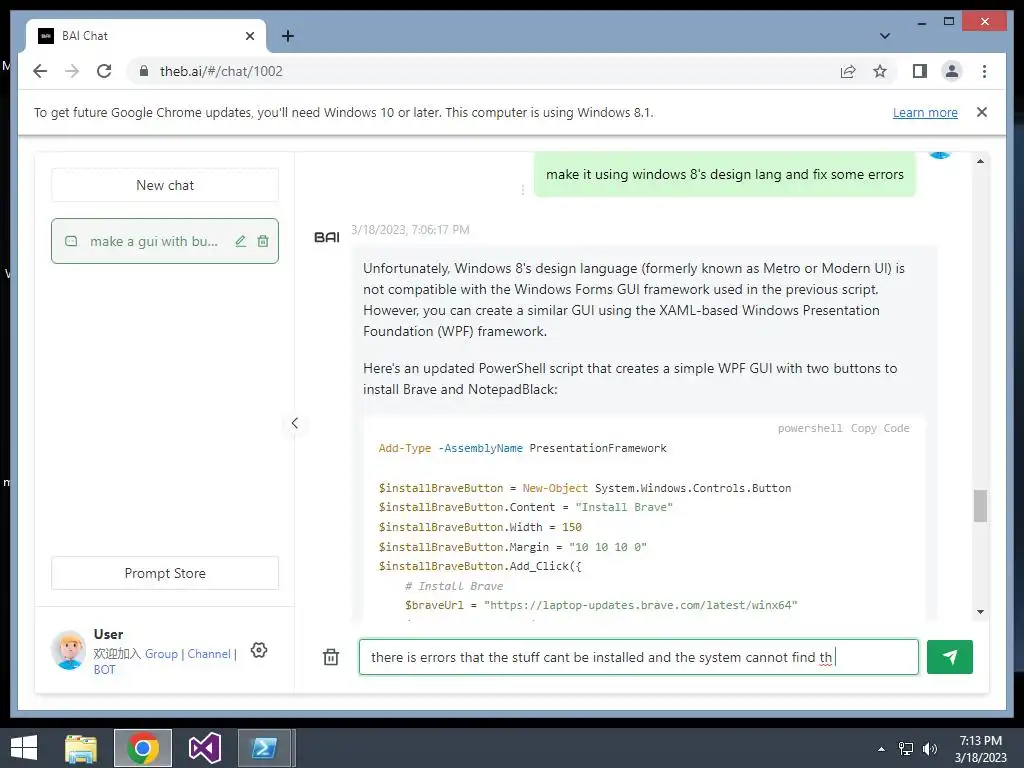Bookmark this tab with the star
The width and height of the screenshot is (1024, 768).
pyautogui.click(x=880, y=71)
